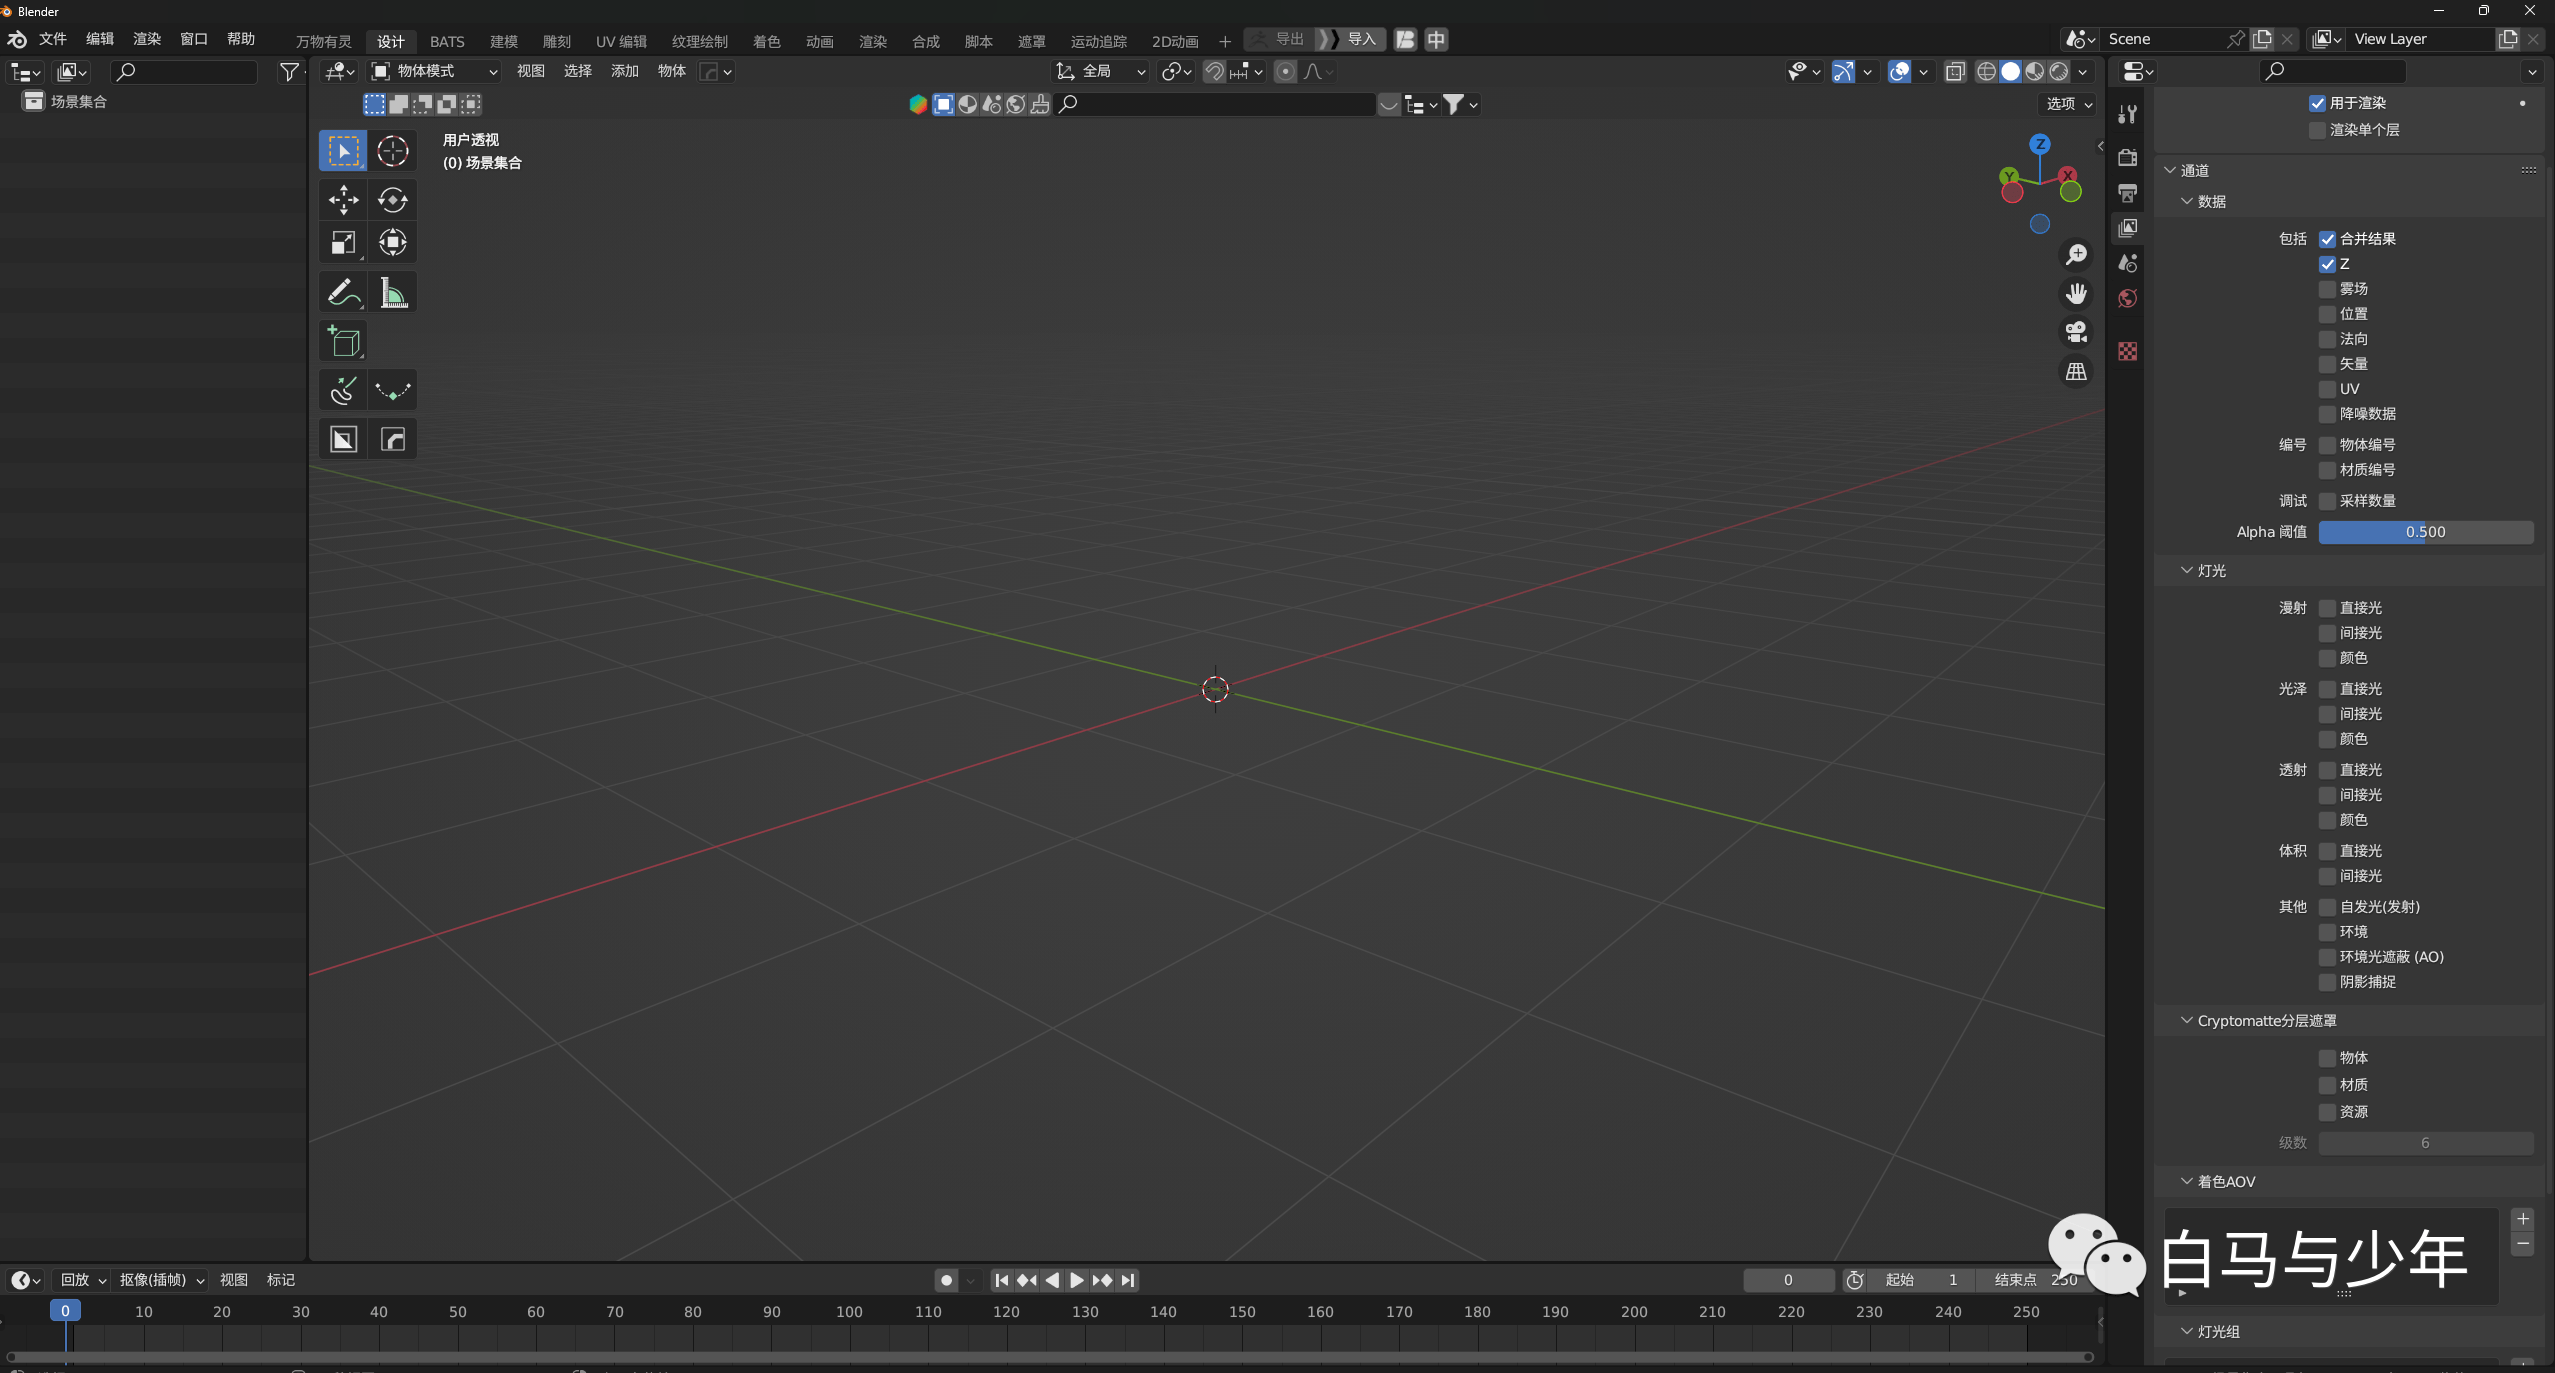The image size is (2555, 1373).
Task: Select the Move tool in viewport toolbar
Action: click(x=343, y=200)
